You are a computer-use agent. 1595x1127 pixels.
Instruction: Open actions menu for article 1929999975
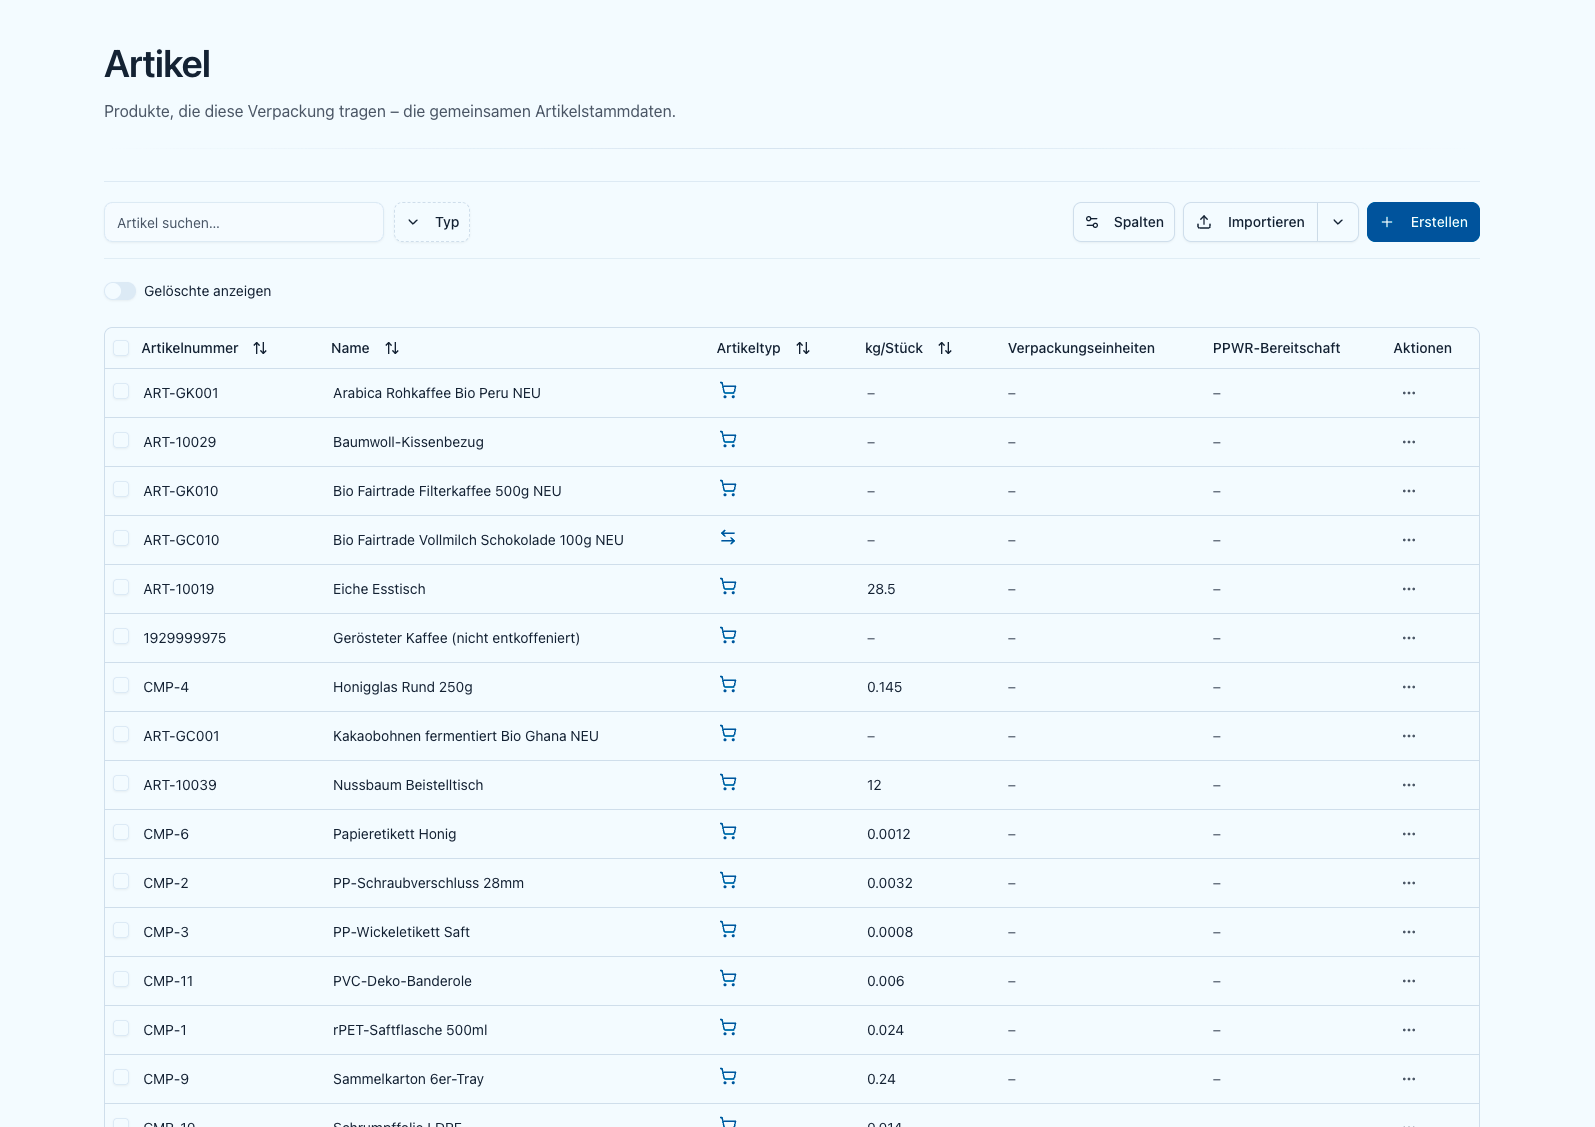click(1409, 638)
